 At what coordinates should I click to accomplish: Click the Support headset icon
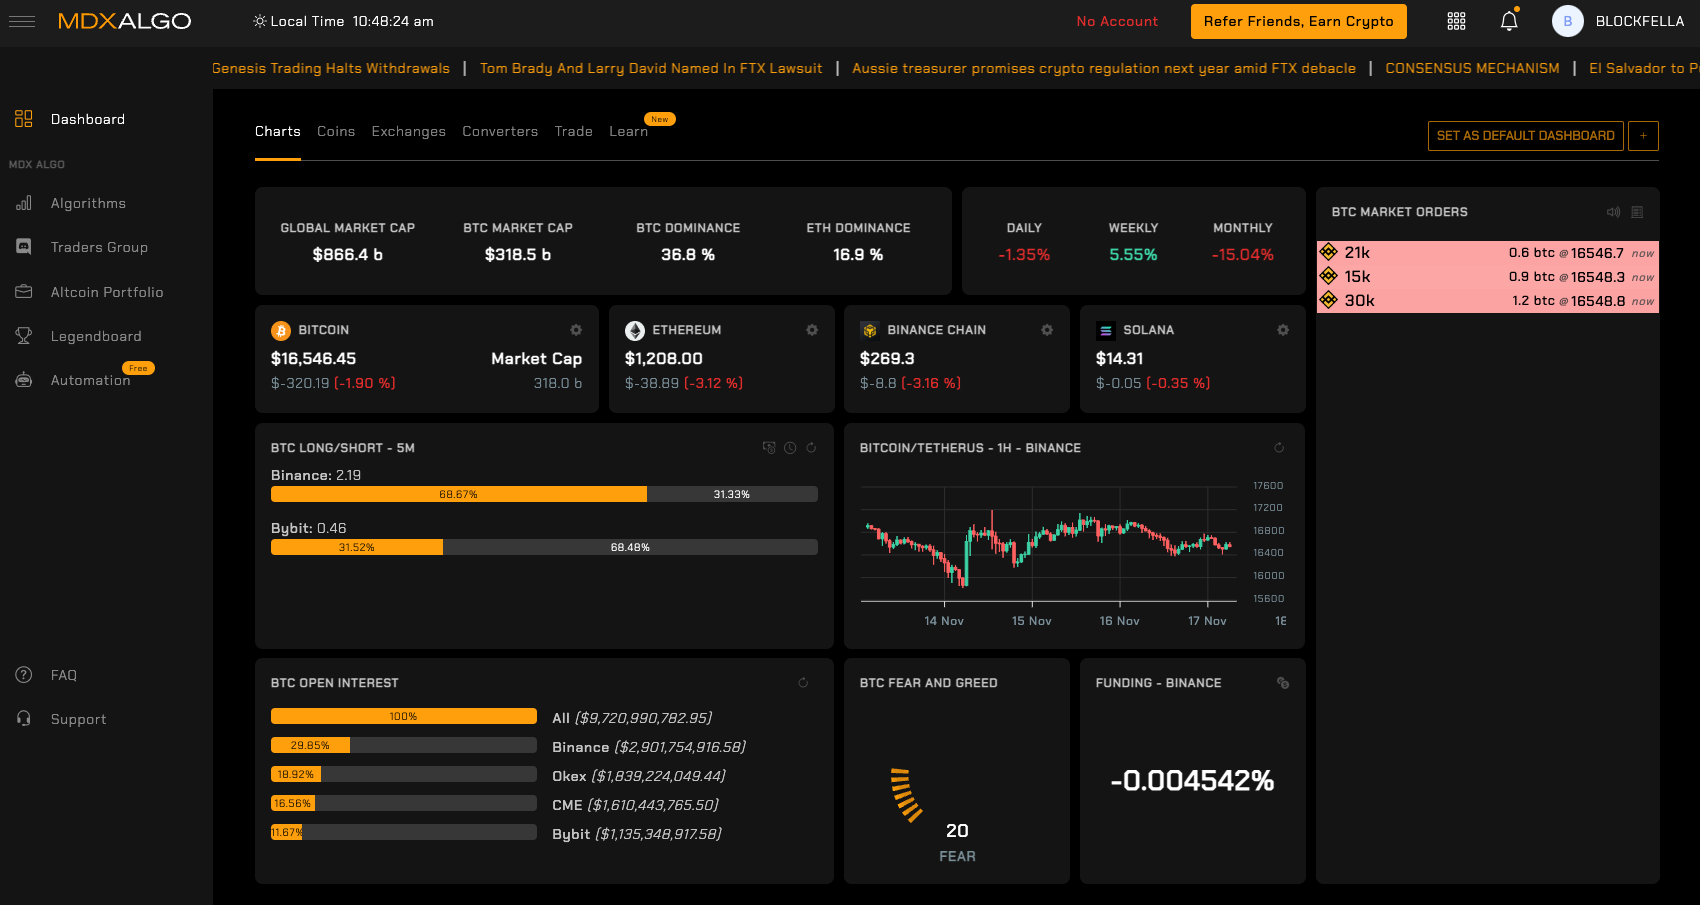(24, 719)
